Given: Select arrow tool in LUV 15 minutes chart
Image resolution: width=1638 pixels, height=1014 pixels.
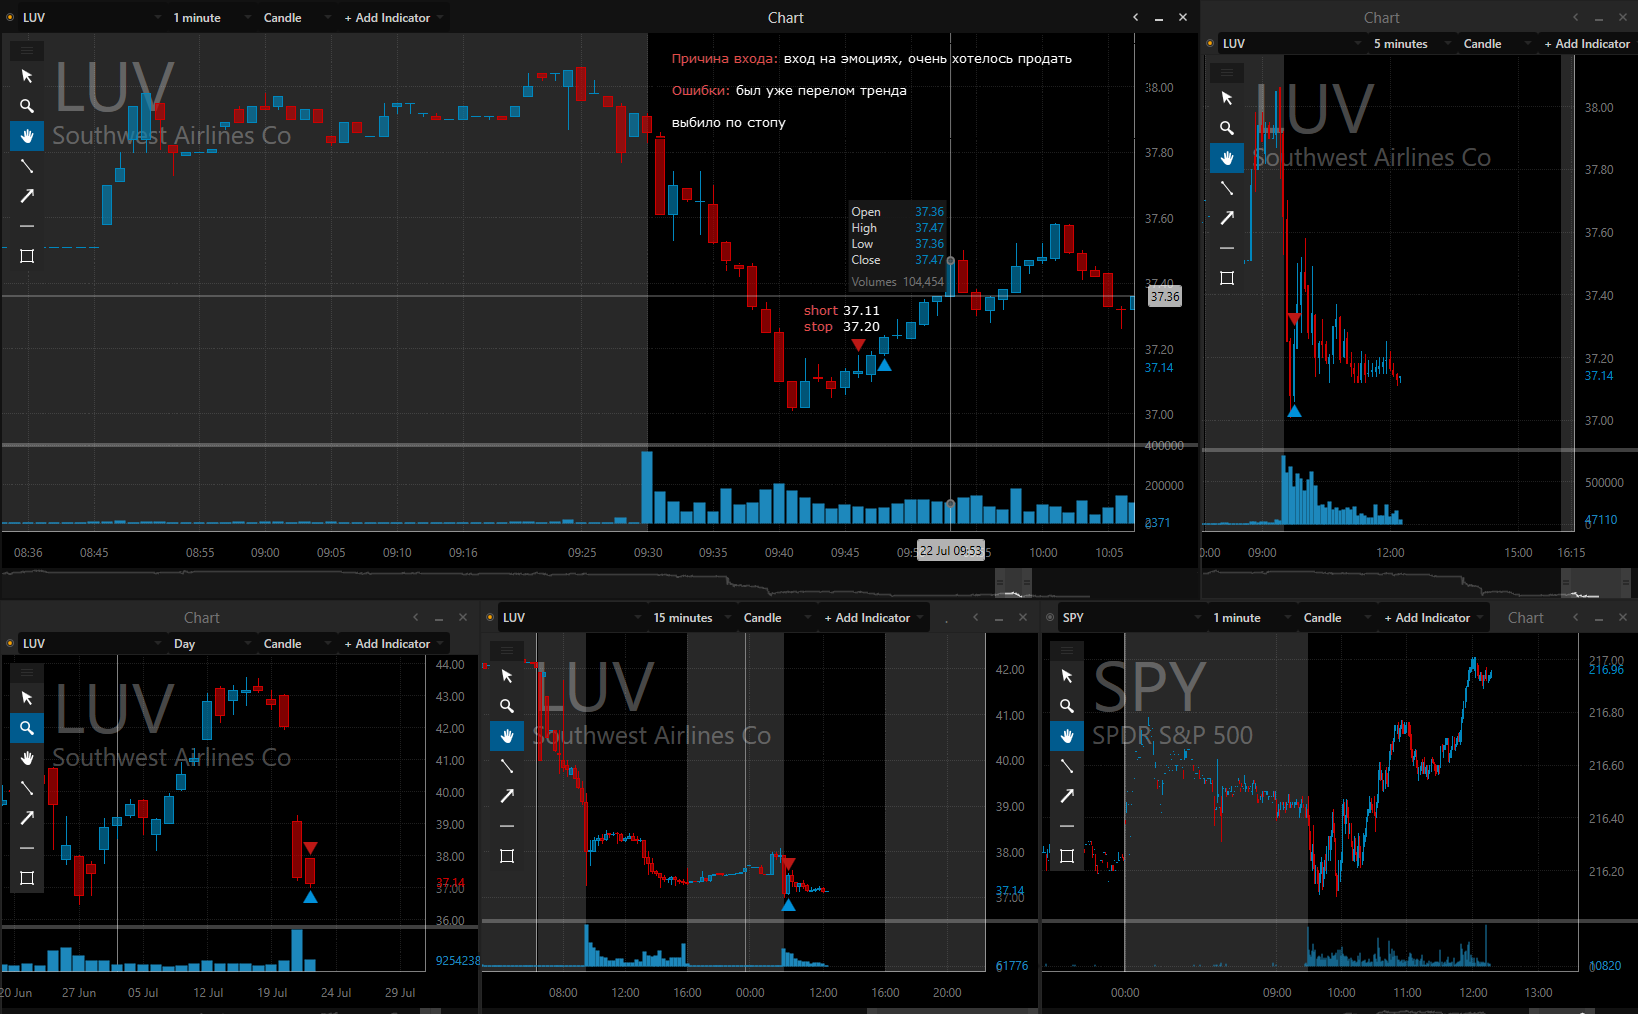Looking at the screenshot, I should [x=507, y=796].
